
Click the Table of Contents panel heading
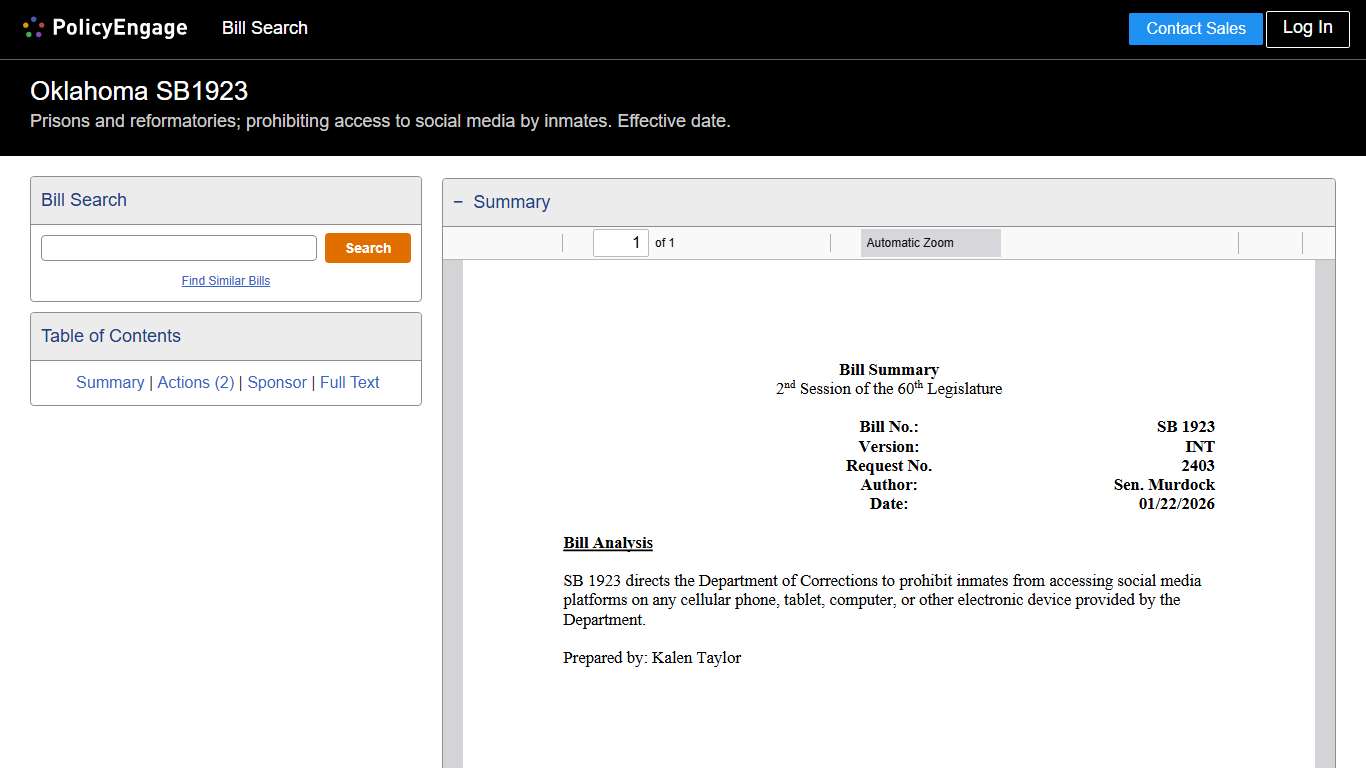[111, 336]
